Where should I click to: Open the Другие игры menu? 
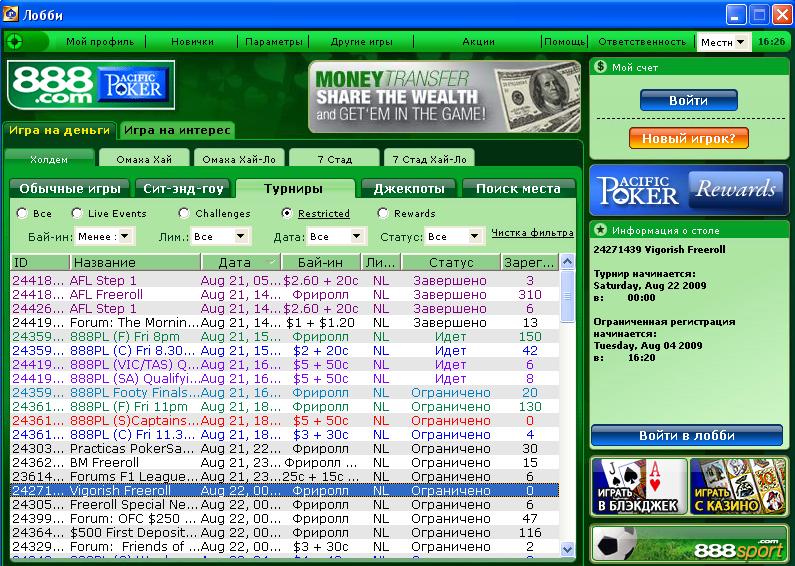pos(362,42)
